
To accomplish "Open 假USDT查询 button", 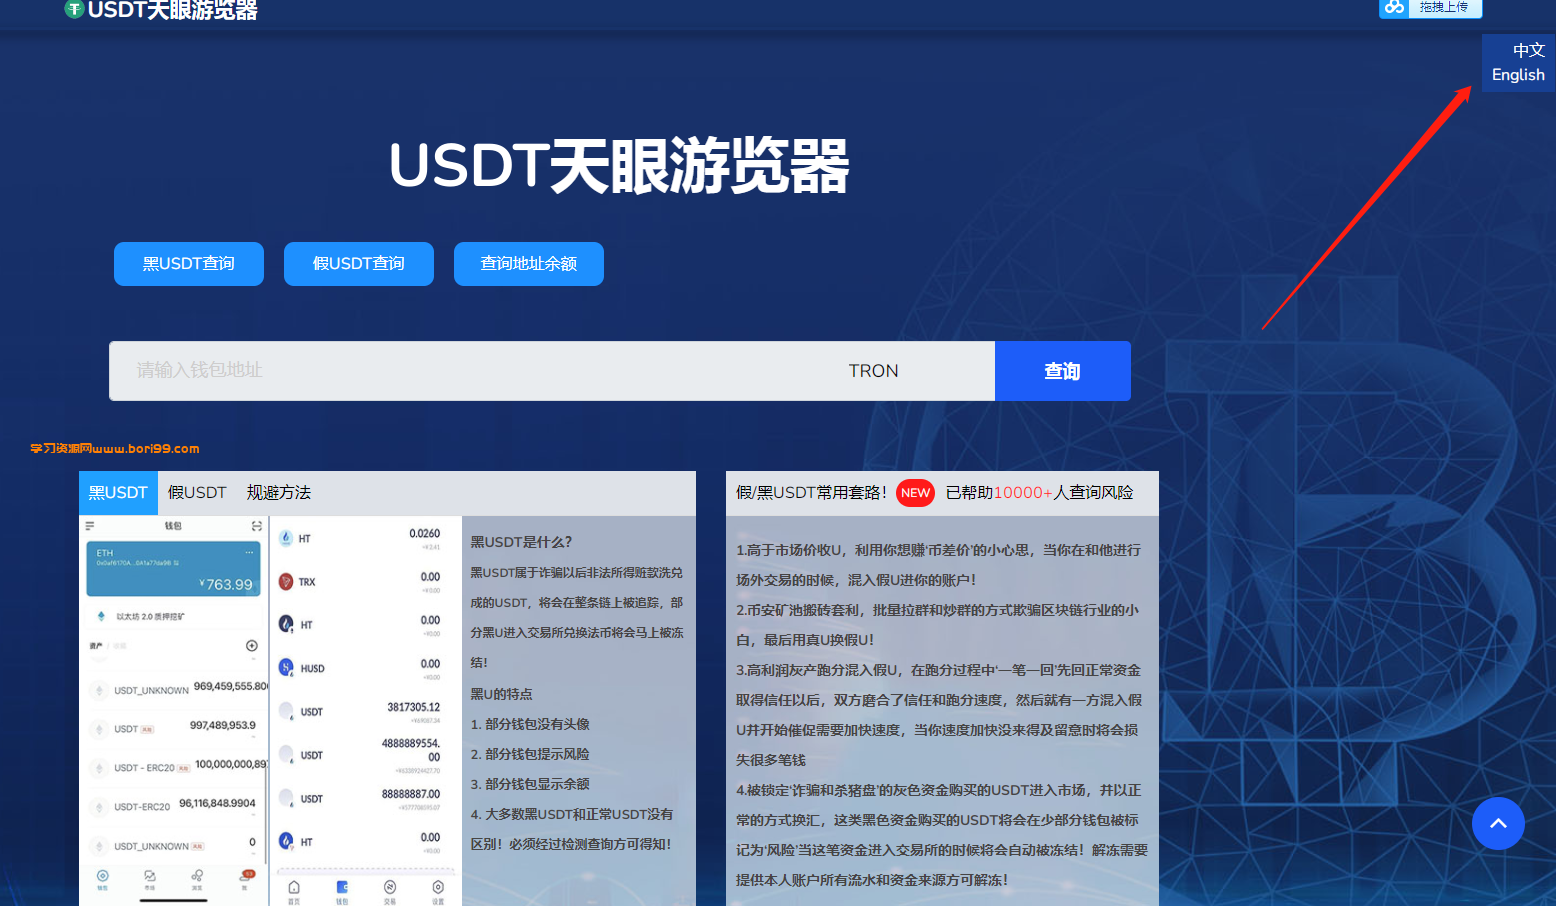I will [x=359, y=264].
